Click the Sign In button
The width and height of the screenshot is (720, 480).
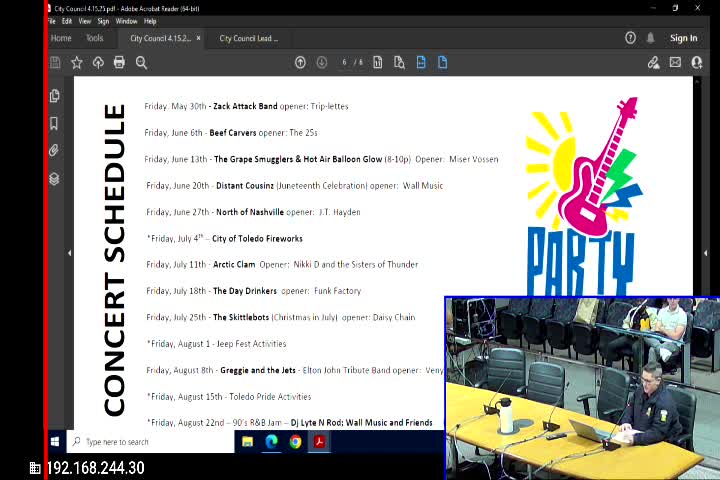(684, 38)
